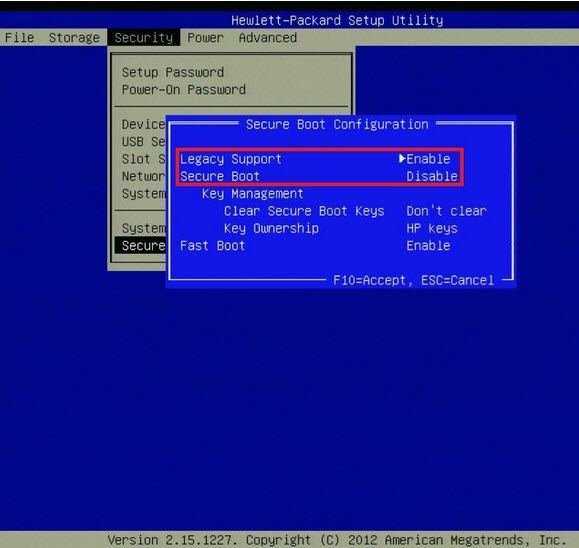Change the Legacy Support Enable value
This screenshot has height=548, width=579.
click(x=428, y=159)
